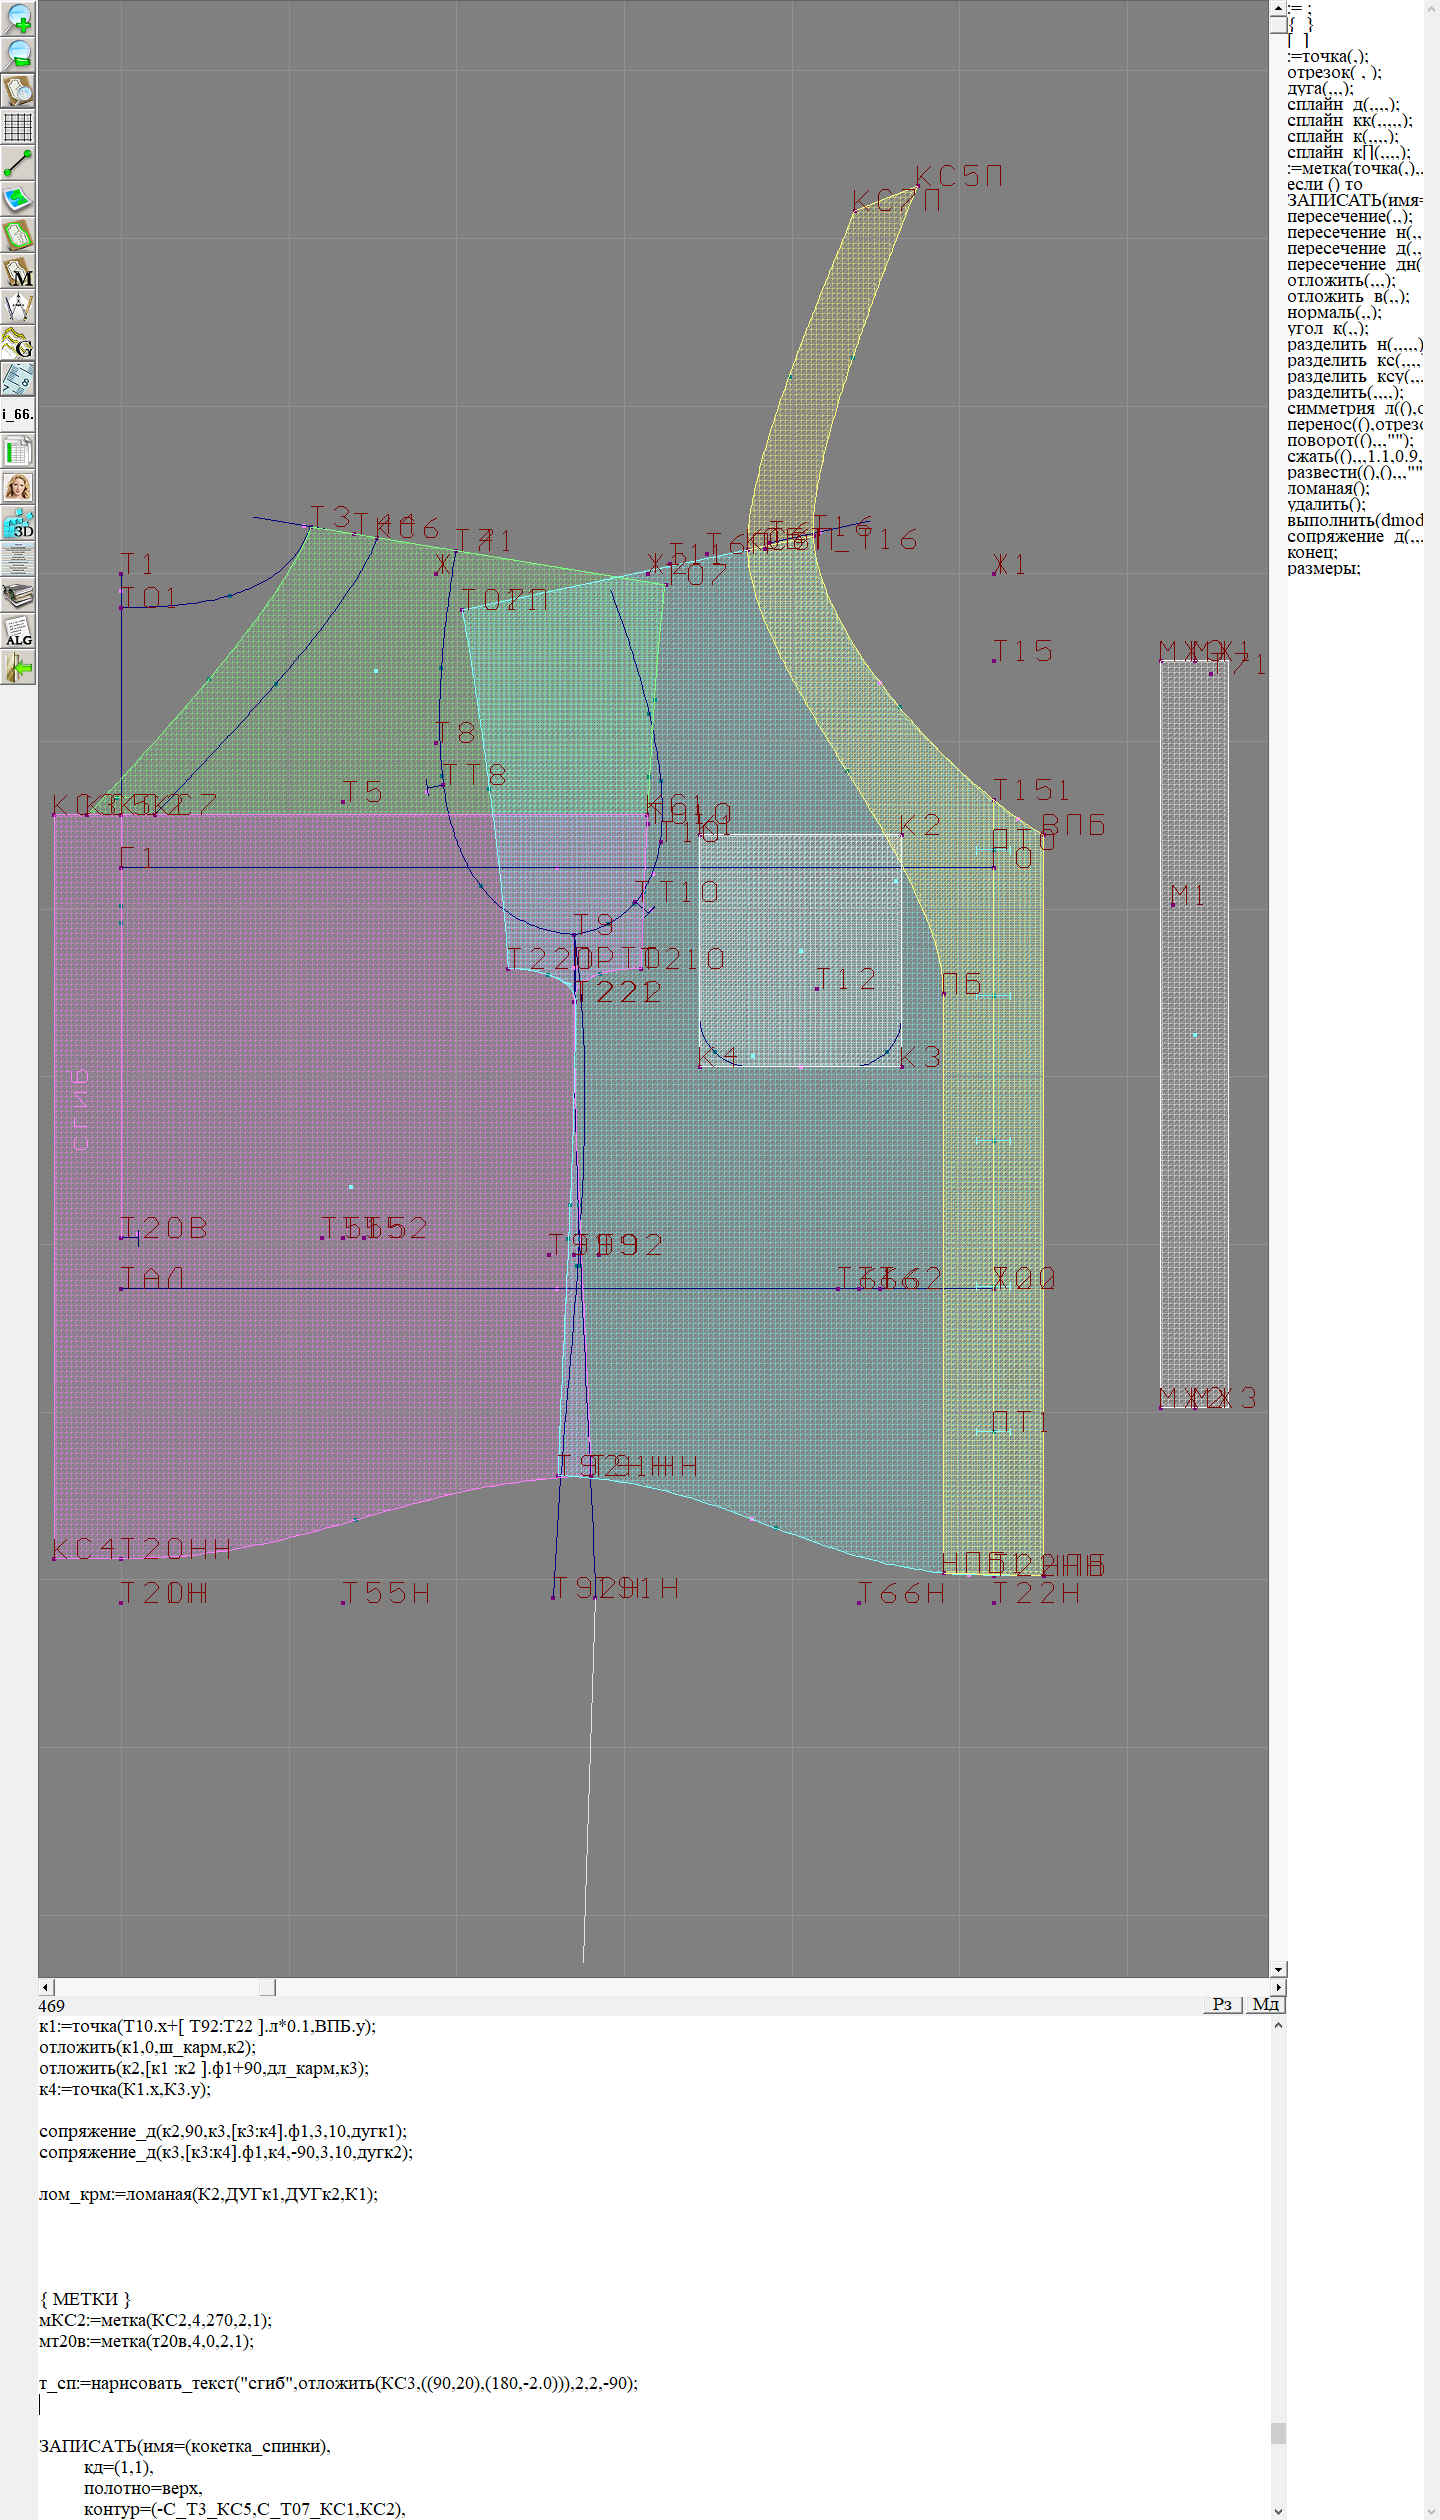This screenshot has height=2520, width=1440.
Task: Select the line segment measuring tool
Action: (18, 163)
